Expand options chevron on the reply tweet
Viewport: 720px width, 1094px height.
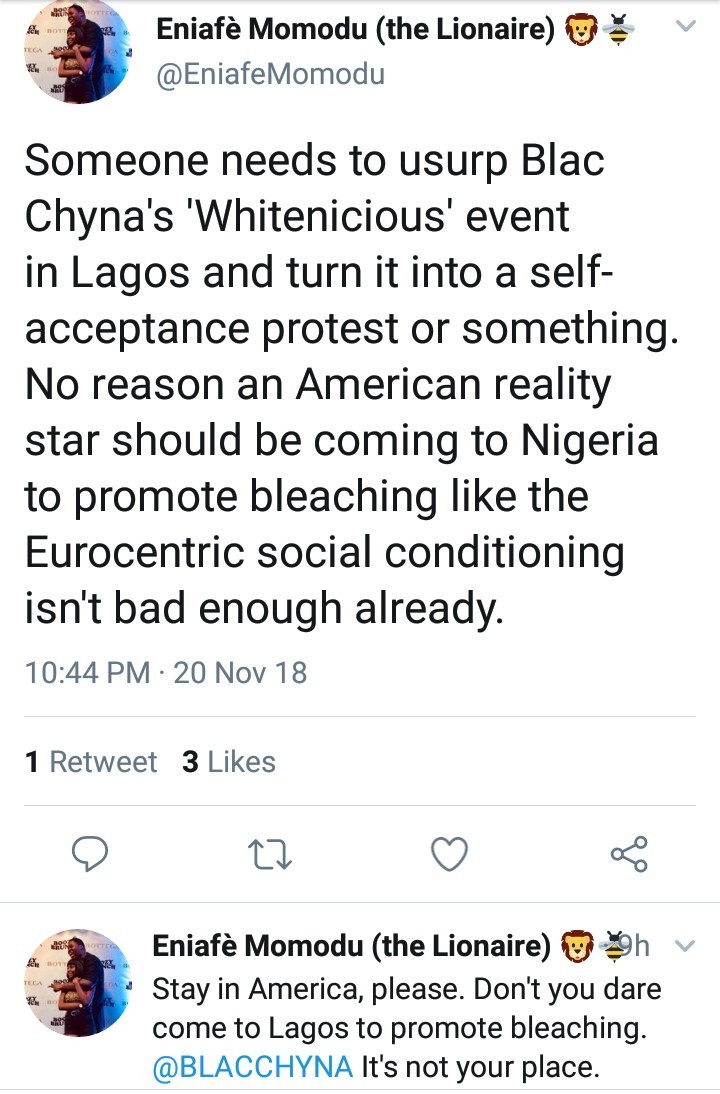coord(685,946)
